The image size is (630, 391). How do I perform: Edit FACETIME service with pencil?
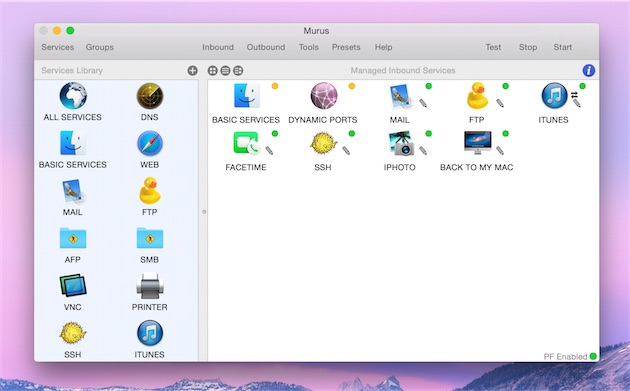pos(269,151)
